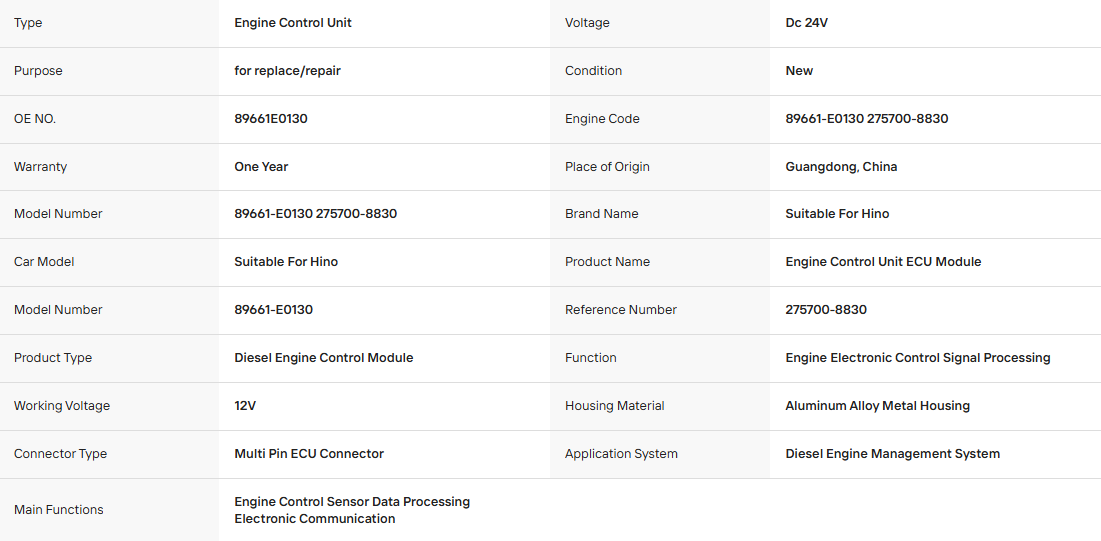Image resolution: width=1101 pixels, height=541 pixels.
Task: Select the Engine Control Unit type value
Action: 293,22
